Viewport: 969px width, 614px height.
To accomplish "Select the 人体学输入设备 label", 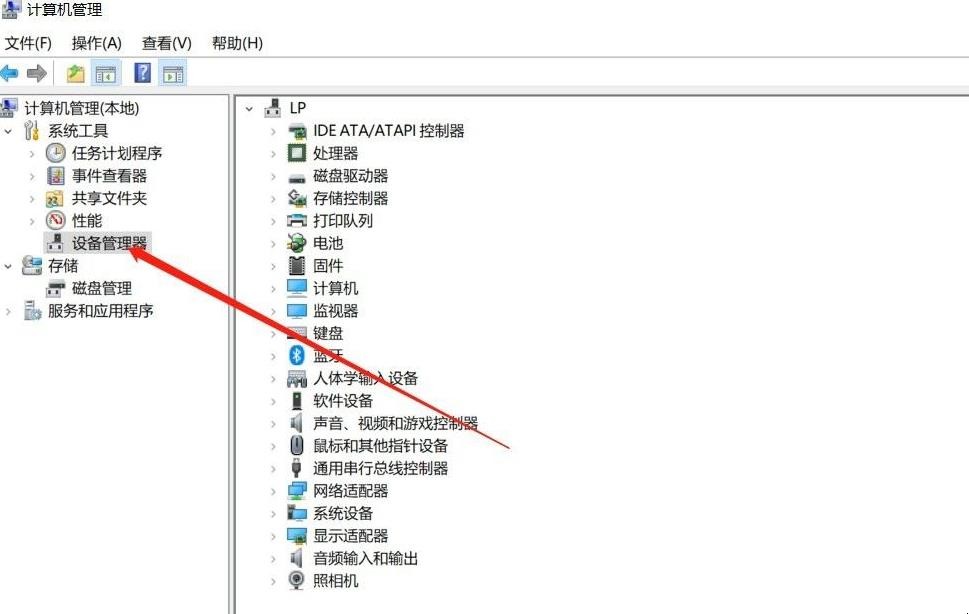I will click(365, 378).
